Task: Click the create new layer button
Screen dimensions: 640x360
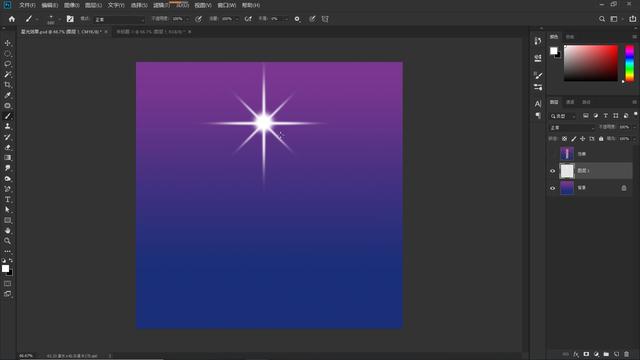Action: [616, 354]
